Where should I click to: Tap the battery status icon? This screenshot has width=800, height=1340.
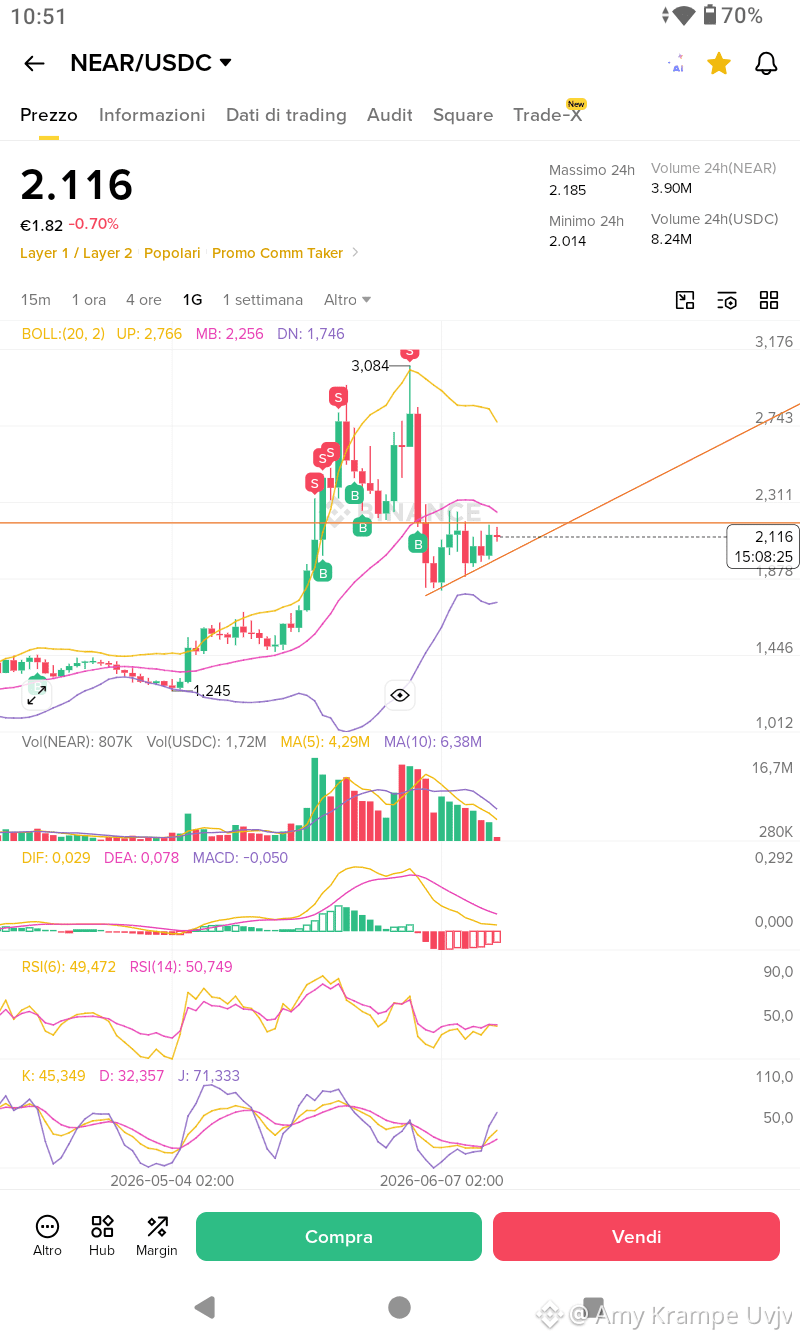tap(709, 15)
